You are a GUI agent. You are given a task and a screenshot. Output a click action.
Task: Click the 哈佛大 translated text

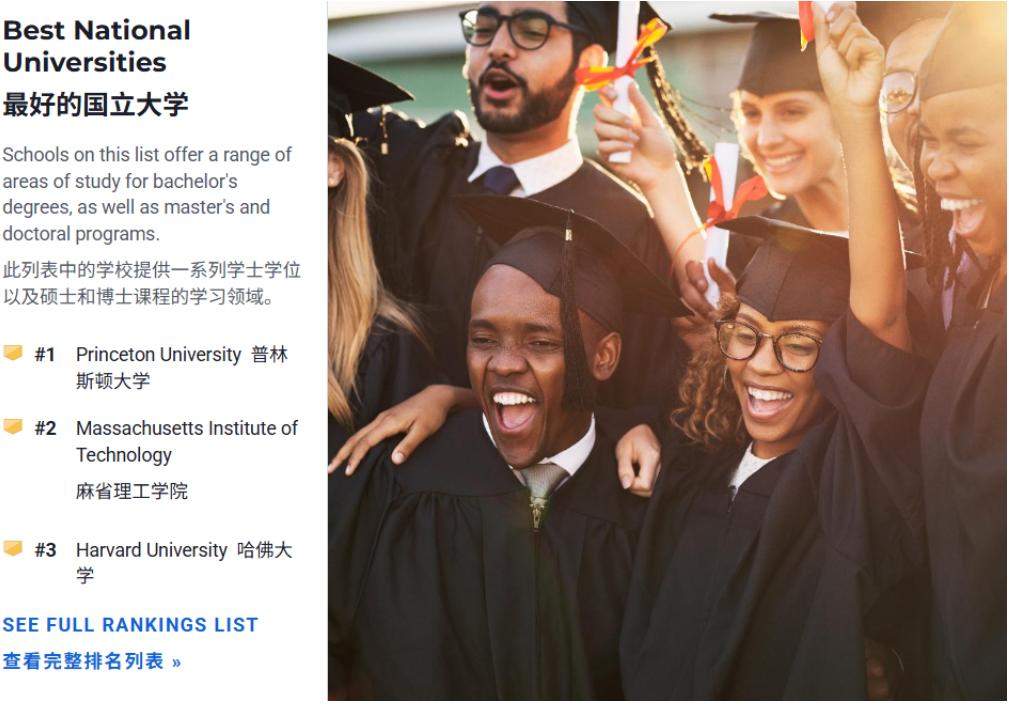[x=264, y=550]
